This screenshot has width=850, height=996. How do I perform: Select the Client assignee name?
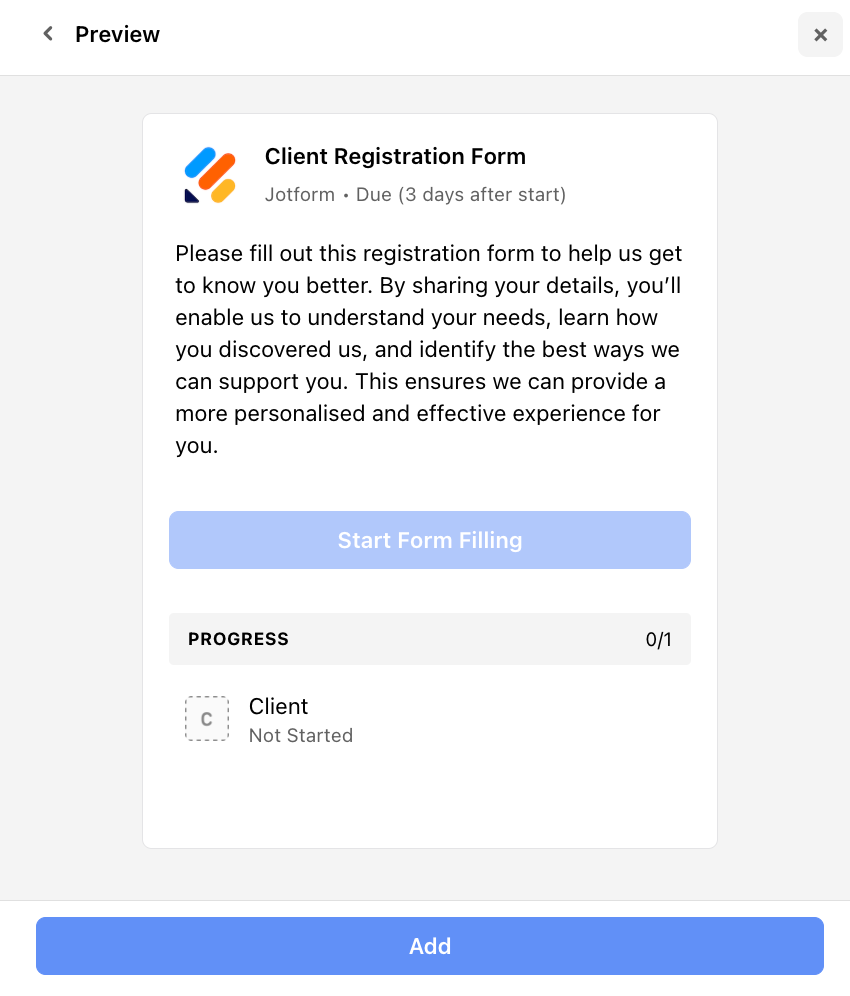(278, 706)
